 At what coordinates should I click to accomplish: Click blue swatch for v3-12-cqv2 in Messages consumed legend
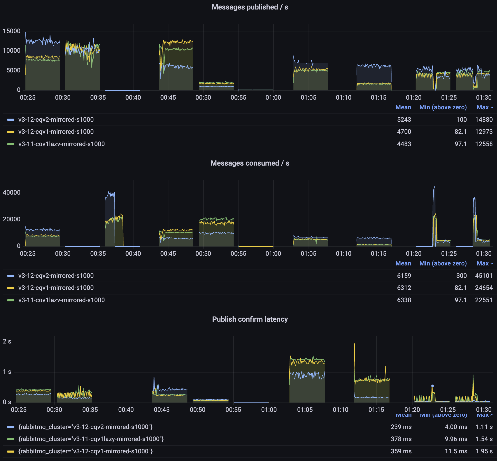[11, 276]
